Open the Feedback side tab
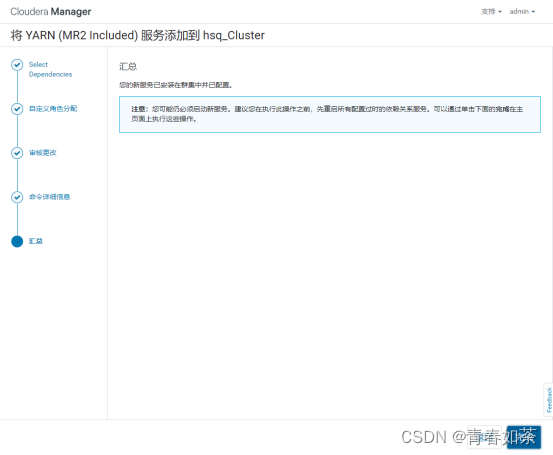Viewport: 553px width, 455px height. tap(548, 400)
